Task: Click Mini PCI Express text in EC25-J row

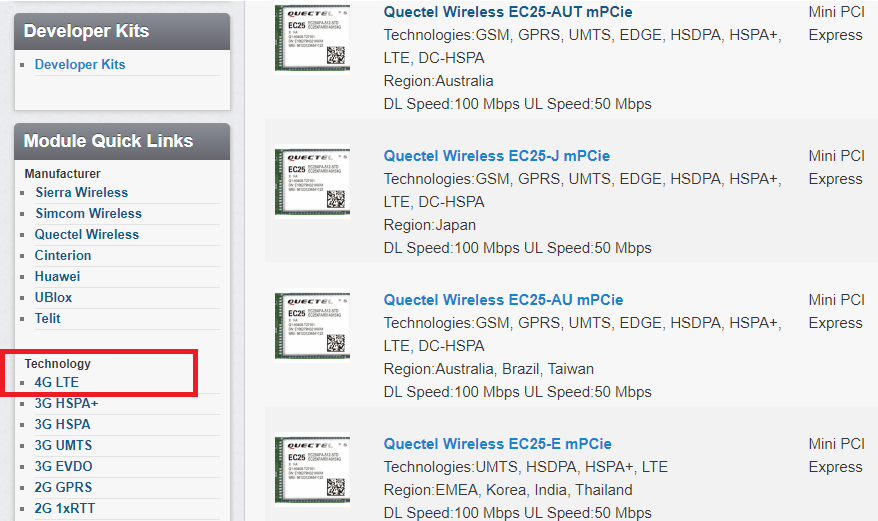Action: (836, 168)
